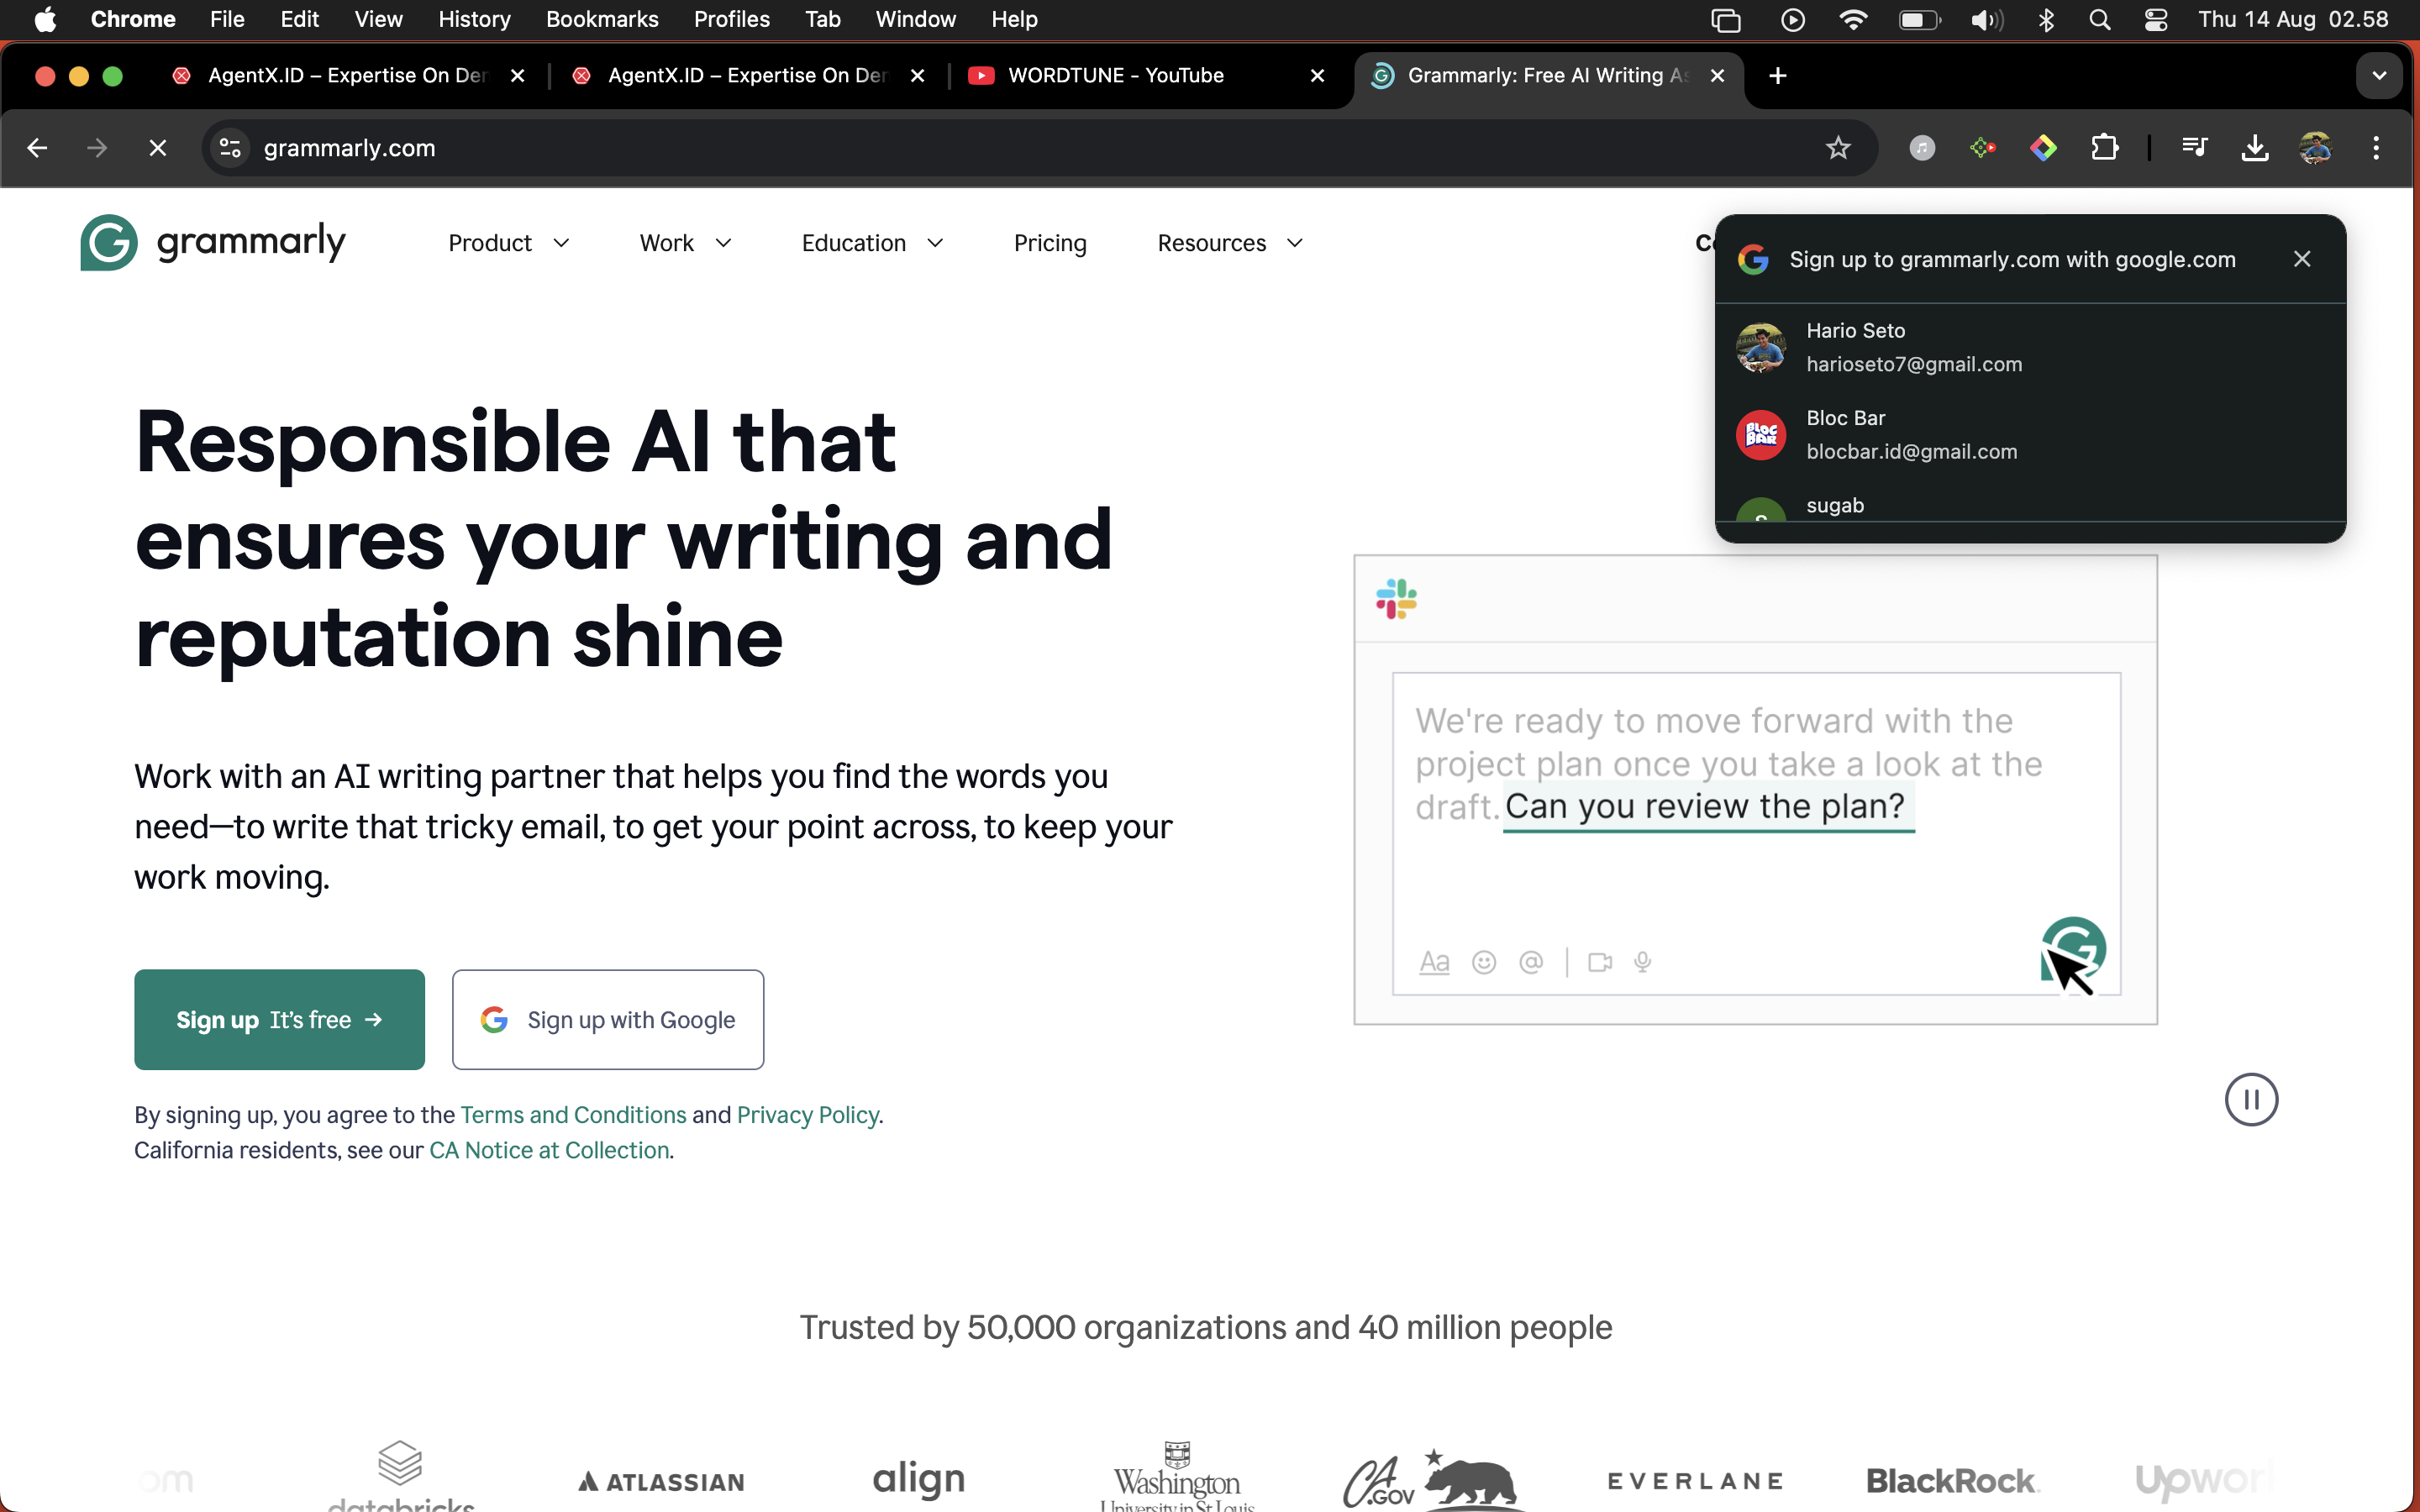Open the Resources dropdown
This screenshot has height=1512, width=2420.
click(1229, 243)
